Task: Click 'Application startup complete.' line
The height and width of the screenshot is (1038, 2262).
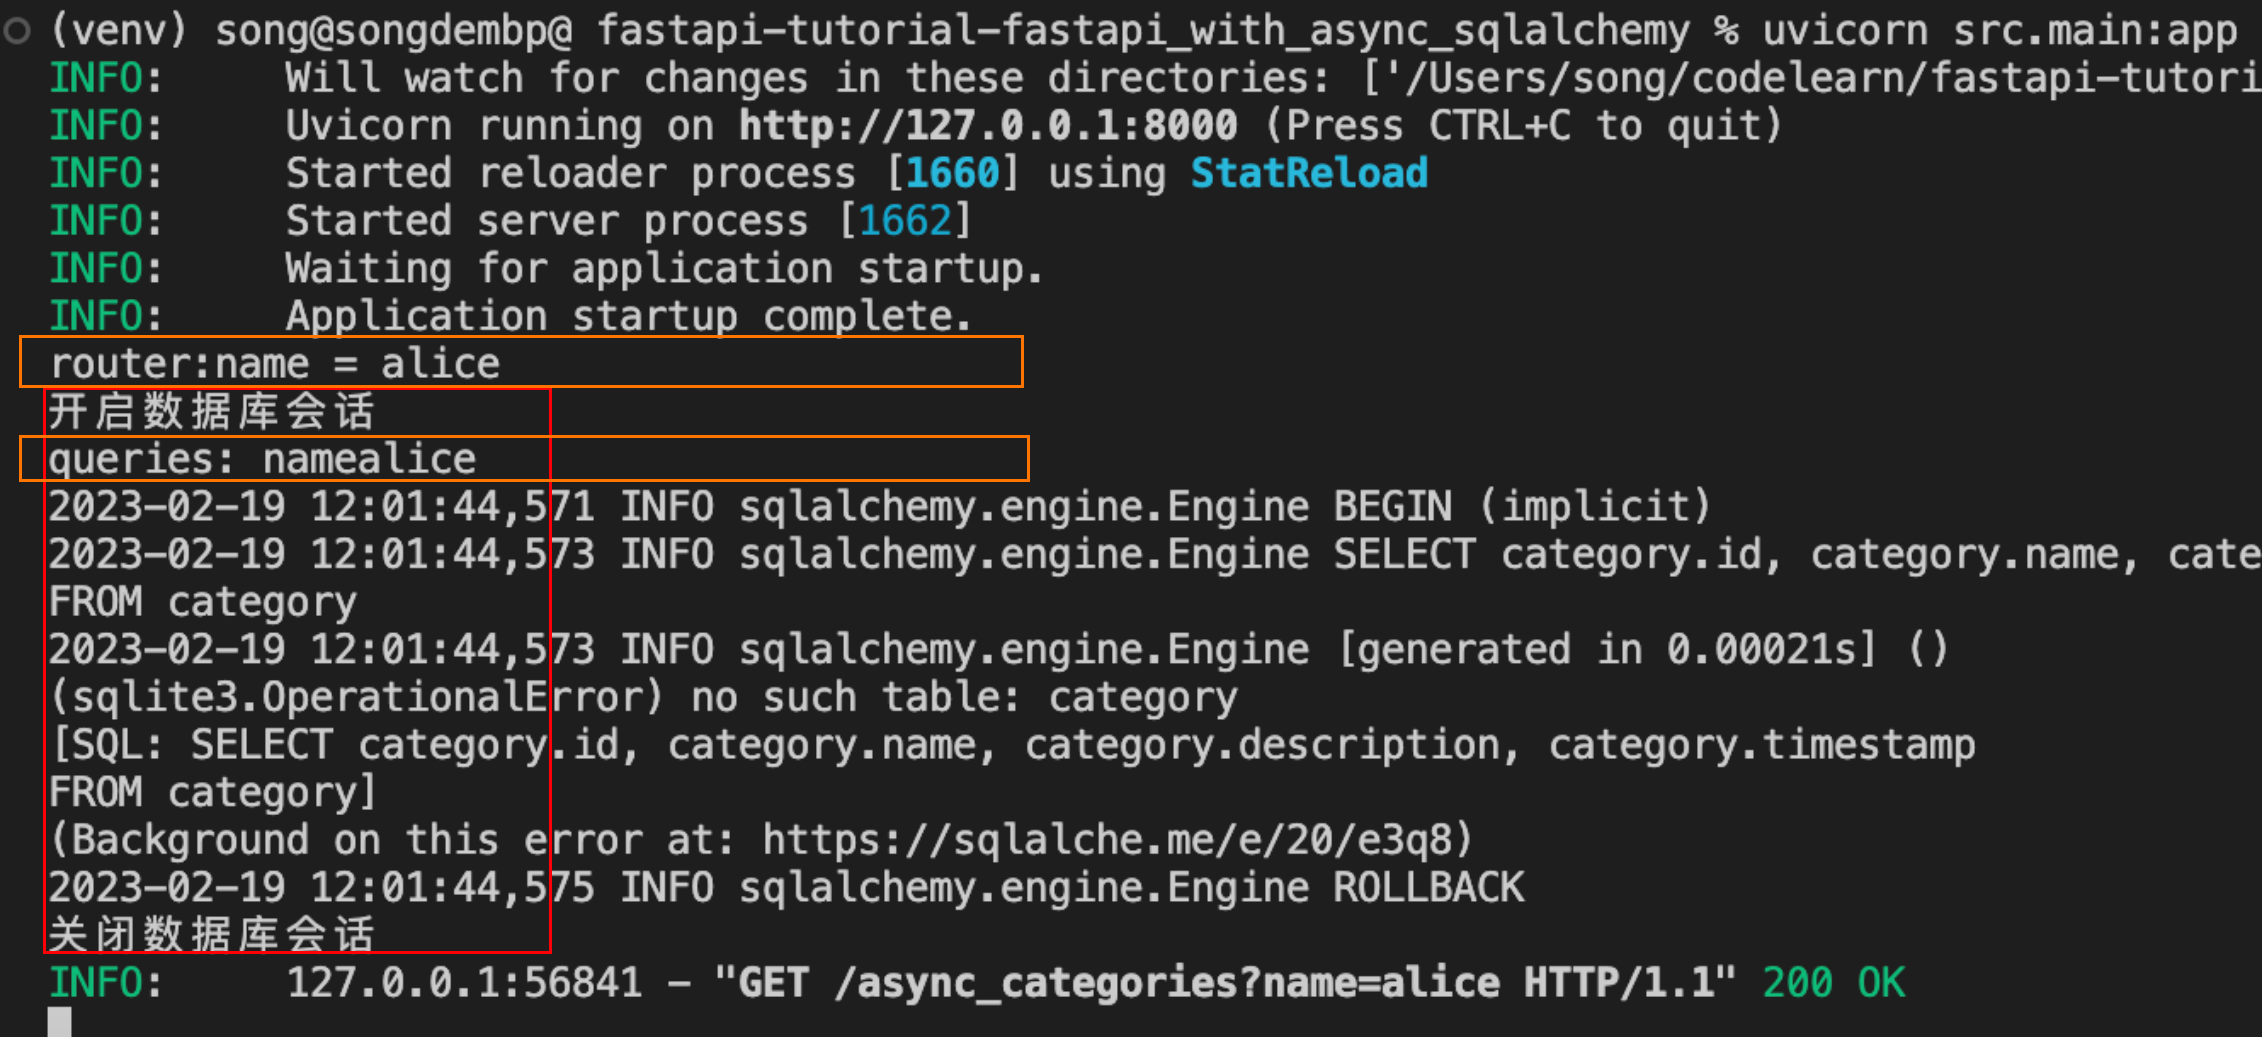Action: [628, 316]
